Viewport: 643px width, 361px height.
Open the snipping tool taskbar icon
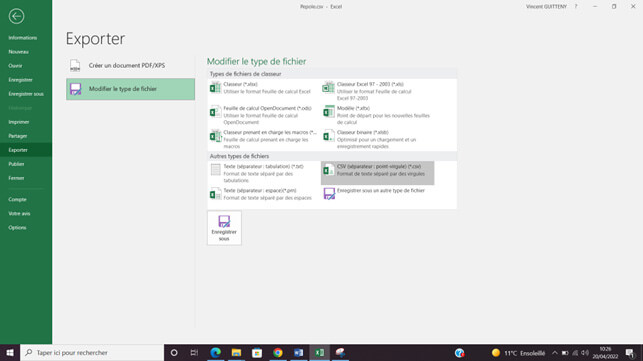tap(340, 353)
